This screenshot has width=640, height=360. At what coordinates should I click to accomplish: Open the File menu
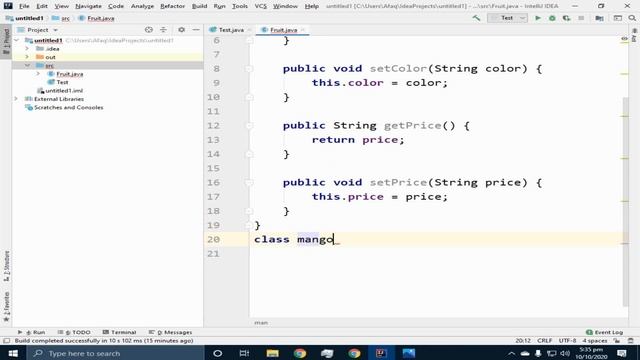click(x=24, y=6)
